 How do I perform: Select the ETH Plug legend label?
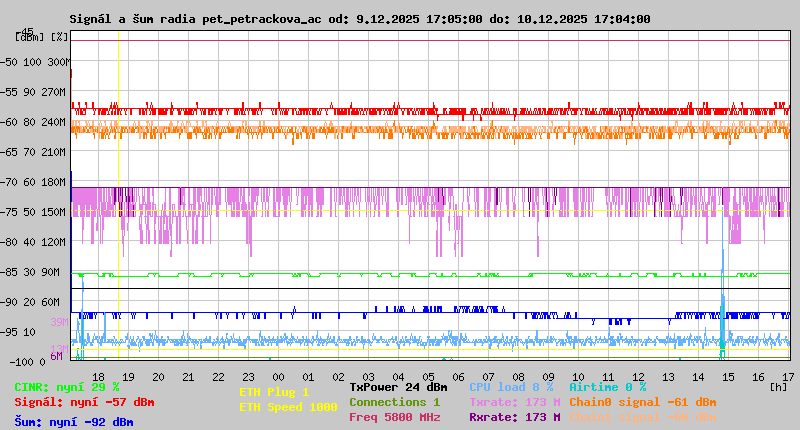pyautogui.click(x=275, y=393)
